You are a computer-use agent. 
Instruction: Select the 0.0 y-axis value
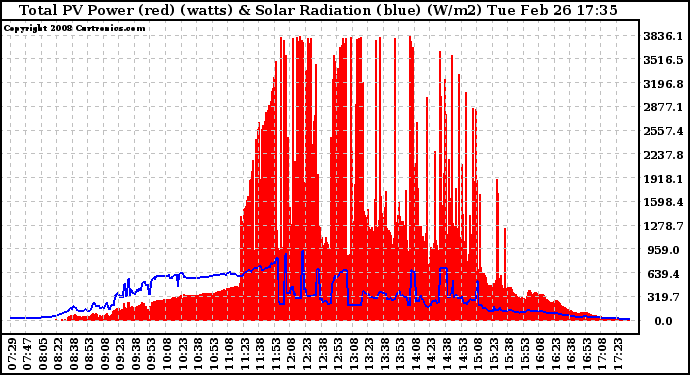pyautogui.click(x=664, y=321)
